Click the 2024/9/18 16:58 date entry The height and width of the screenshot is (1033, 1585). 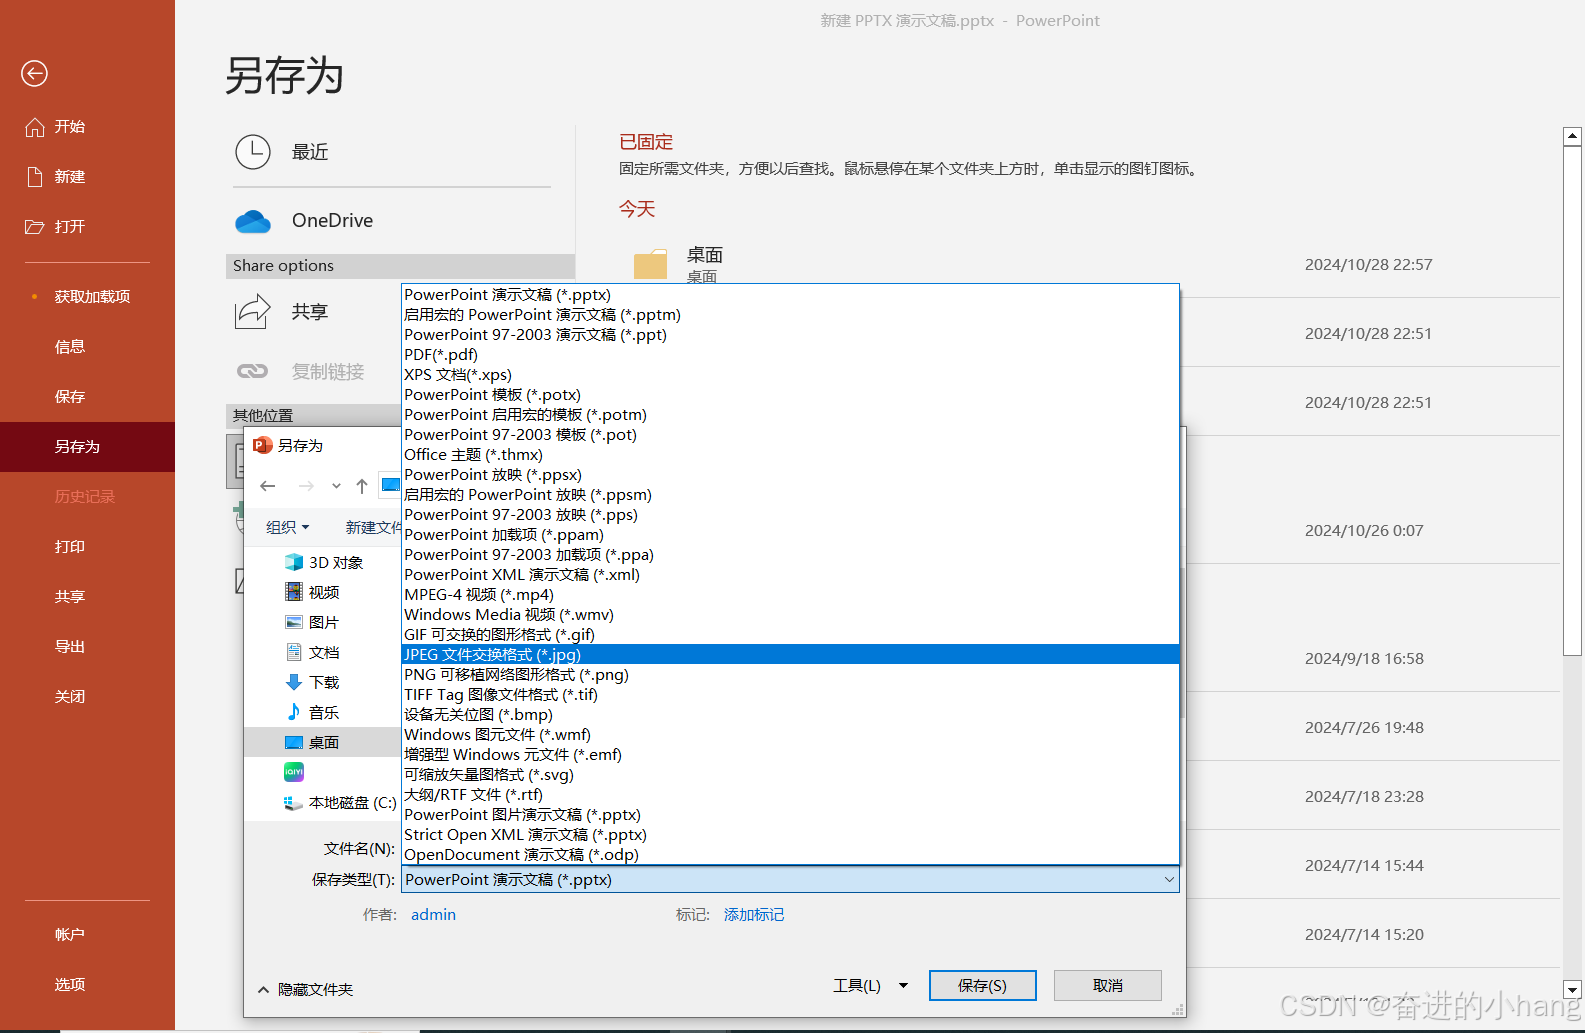pos(1364,659)
